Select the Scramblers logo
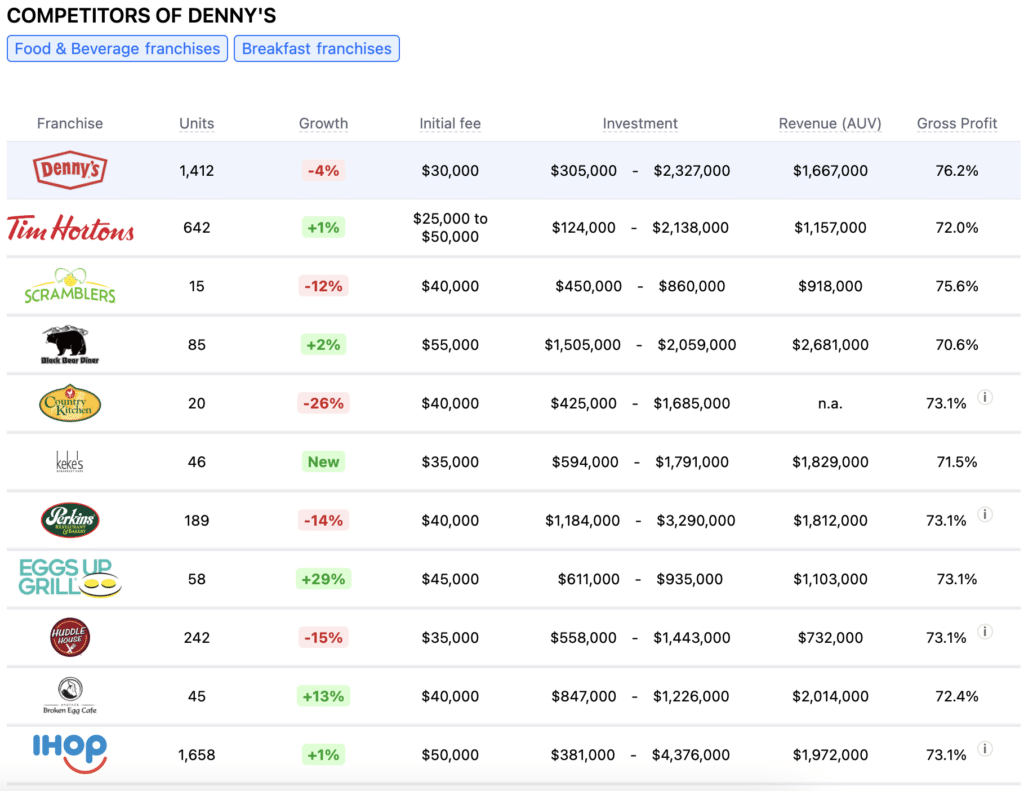 (x=70, y=285)
